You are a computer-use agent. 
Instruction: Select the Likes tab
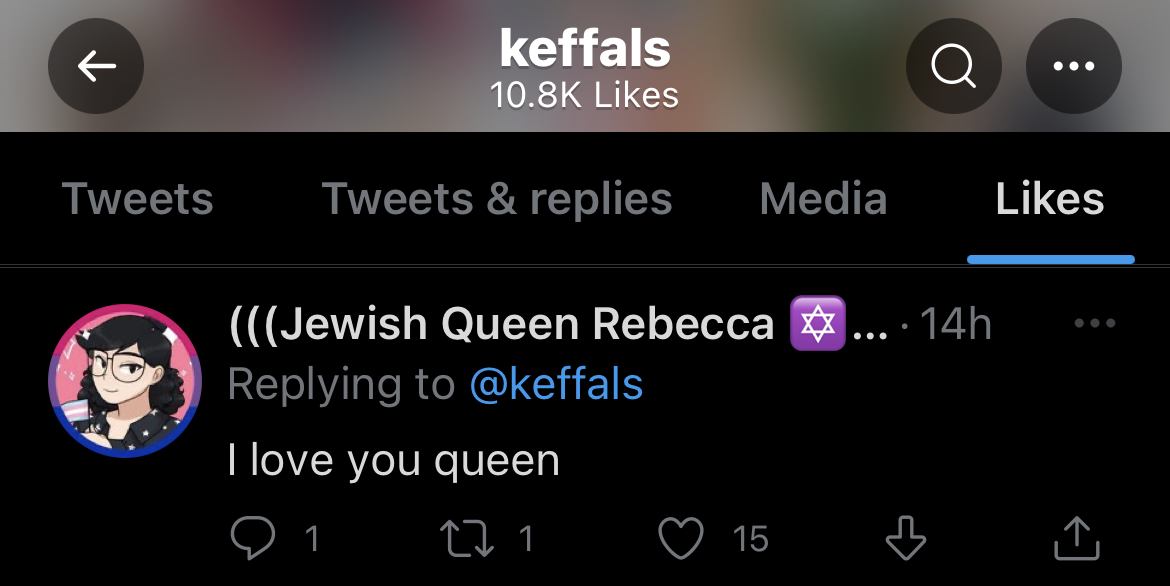pos(1050,199)
